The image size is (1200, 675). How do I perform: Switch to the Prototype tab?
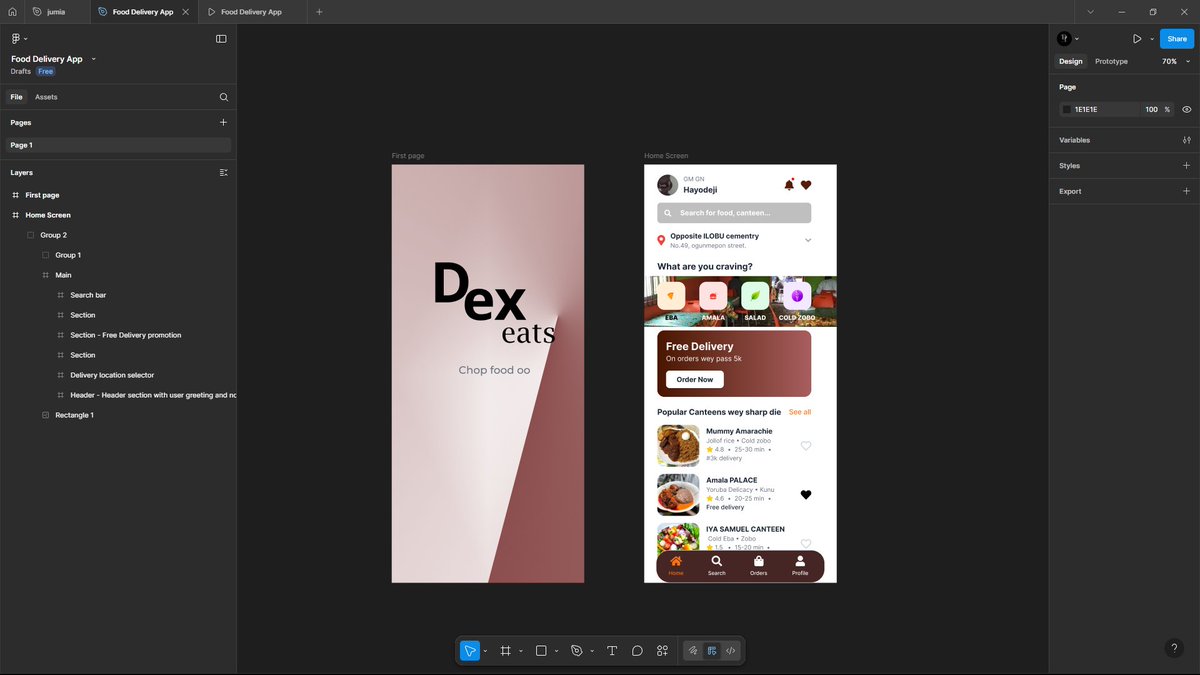pos(1111,61)
